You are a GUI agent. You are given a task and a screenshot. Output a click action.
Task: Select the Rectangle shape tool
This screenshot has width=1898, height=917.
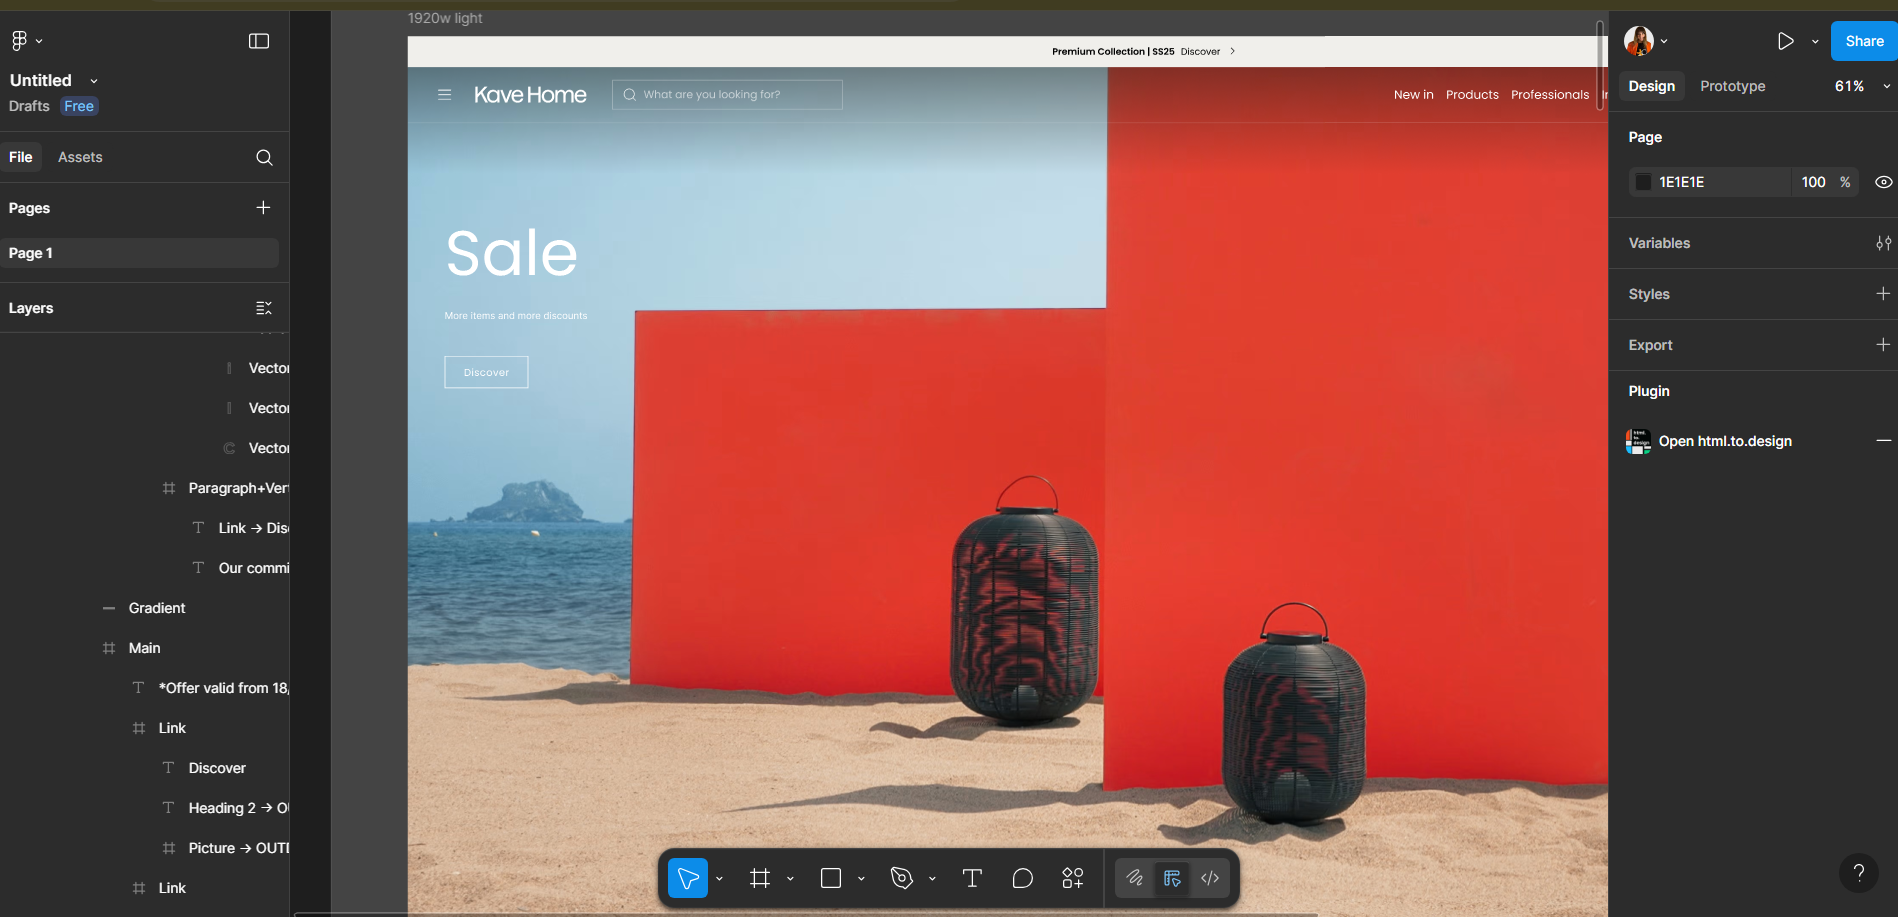831,878
